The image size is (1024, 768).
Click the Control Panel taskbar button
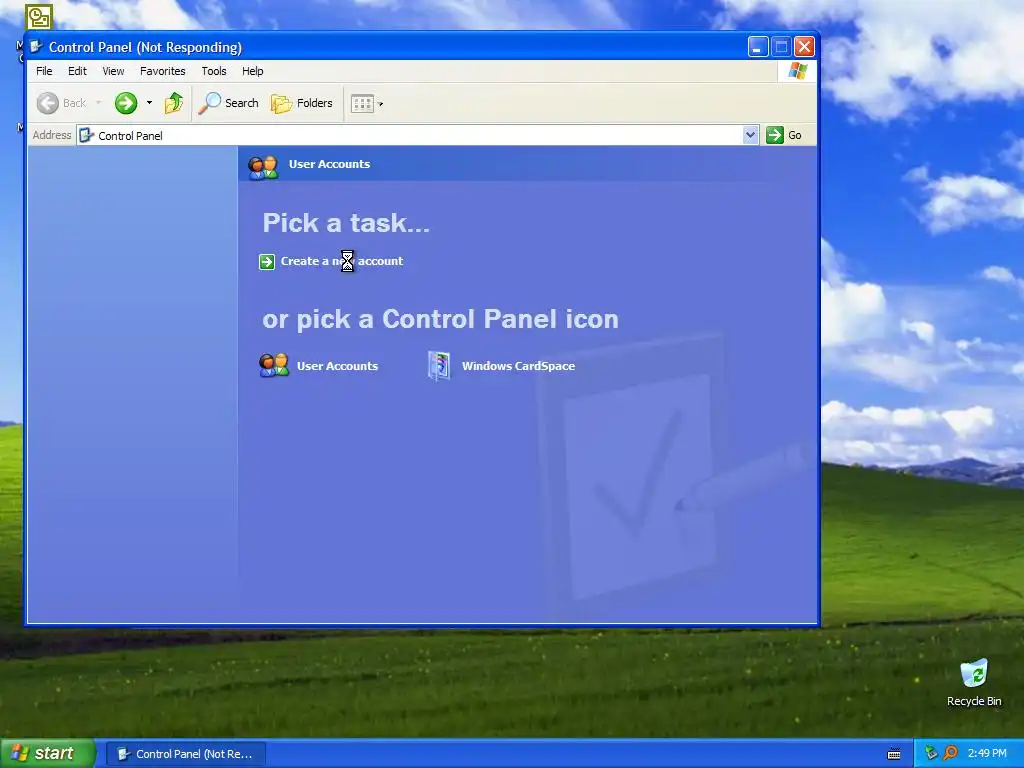click(185, 754)
